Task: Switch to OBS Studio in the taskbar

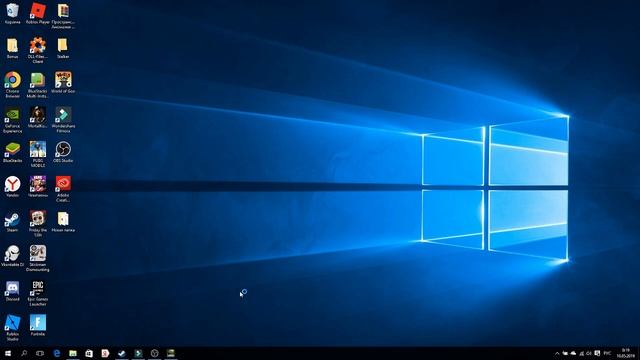Action: 154,353
